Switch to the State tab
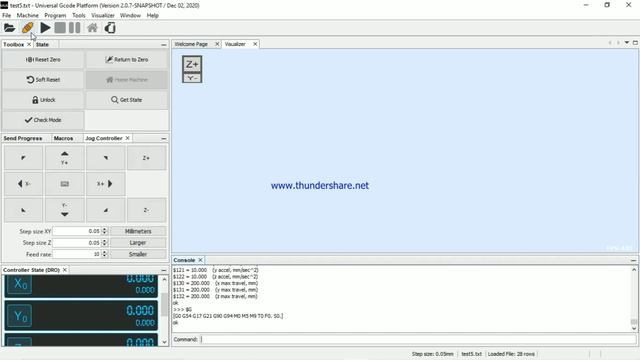This screenshot has height=360, width=640. [x=42, y=44]
